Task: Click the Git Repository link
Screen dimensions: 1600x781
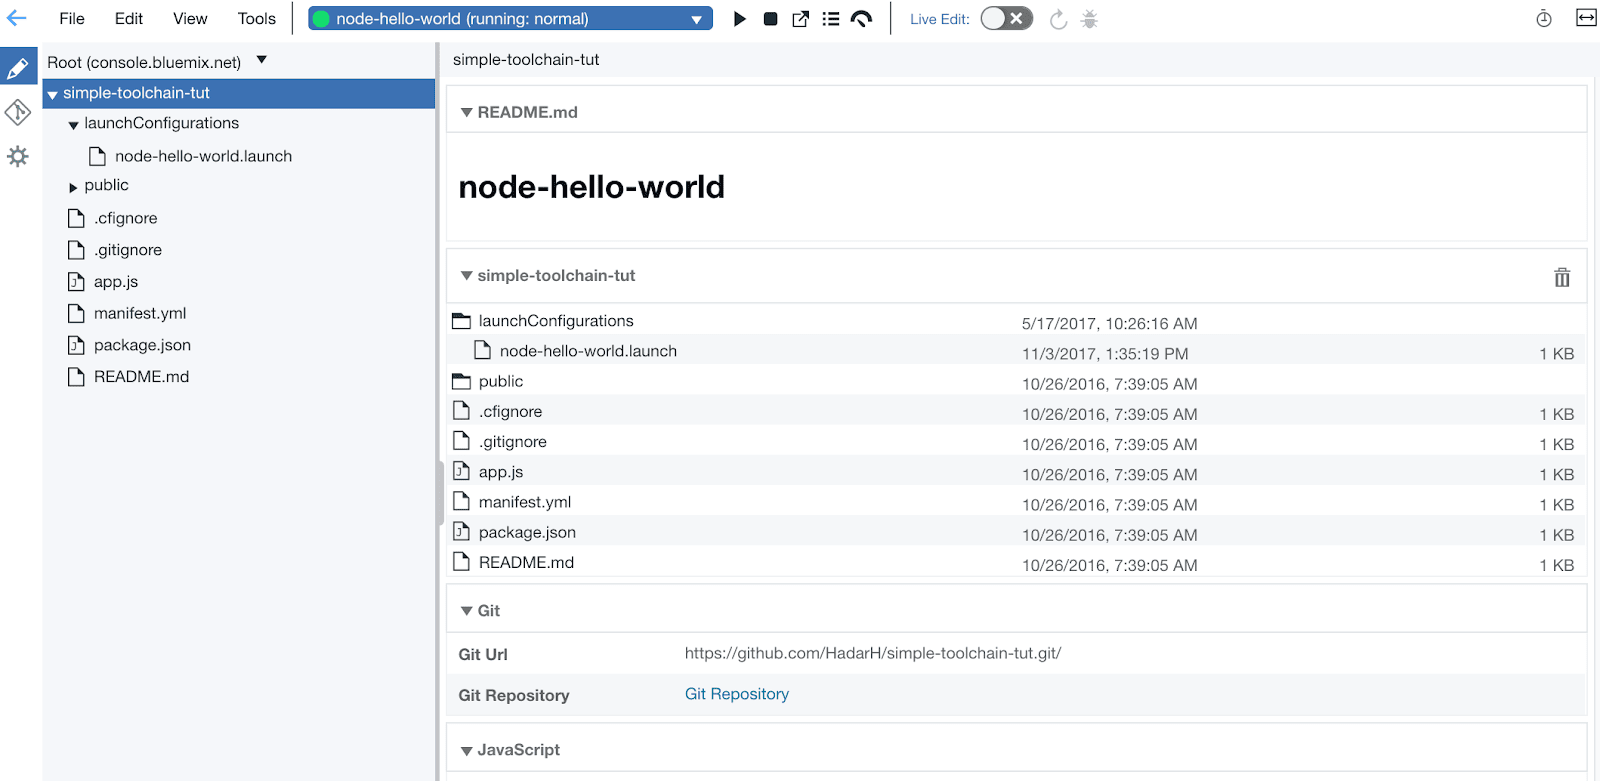Action: click(737, 694)
